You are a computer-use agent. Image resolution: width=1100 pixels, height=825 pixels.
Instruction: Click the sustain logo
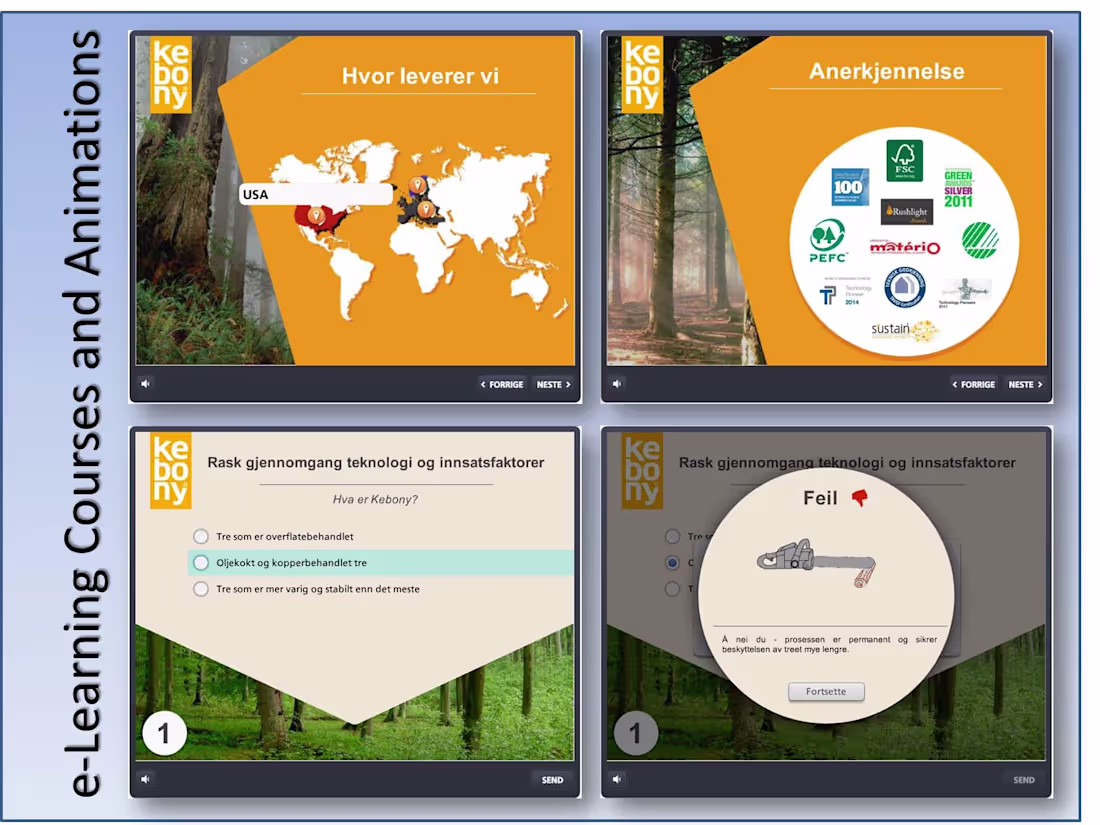pyautogui.click(x=904, y=330)
